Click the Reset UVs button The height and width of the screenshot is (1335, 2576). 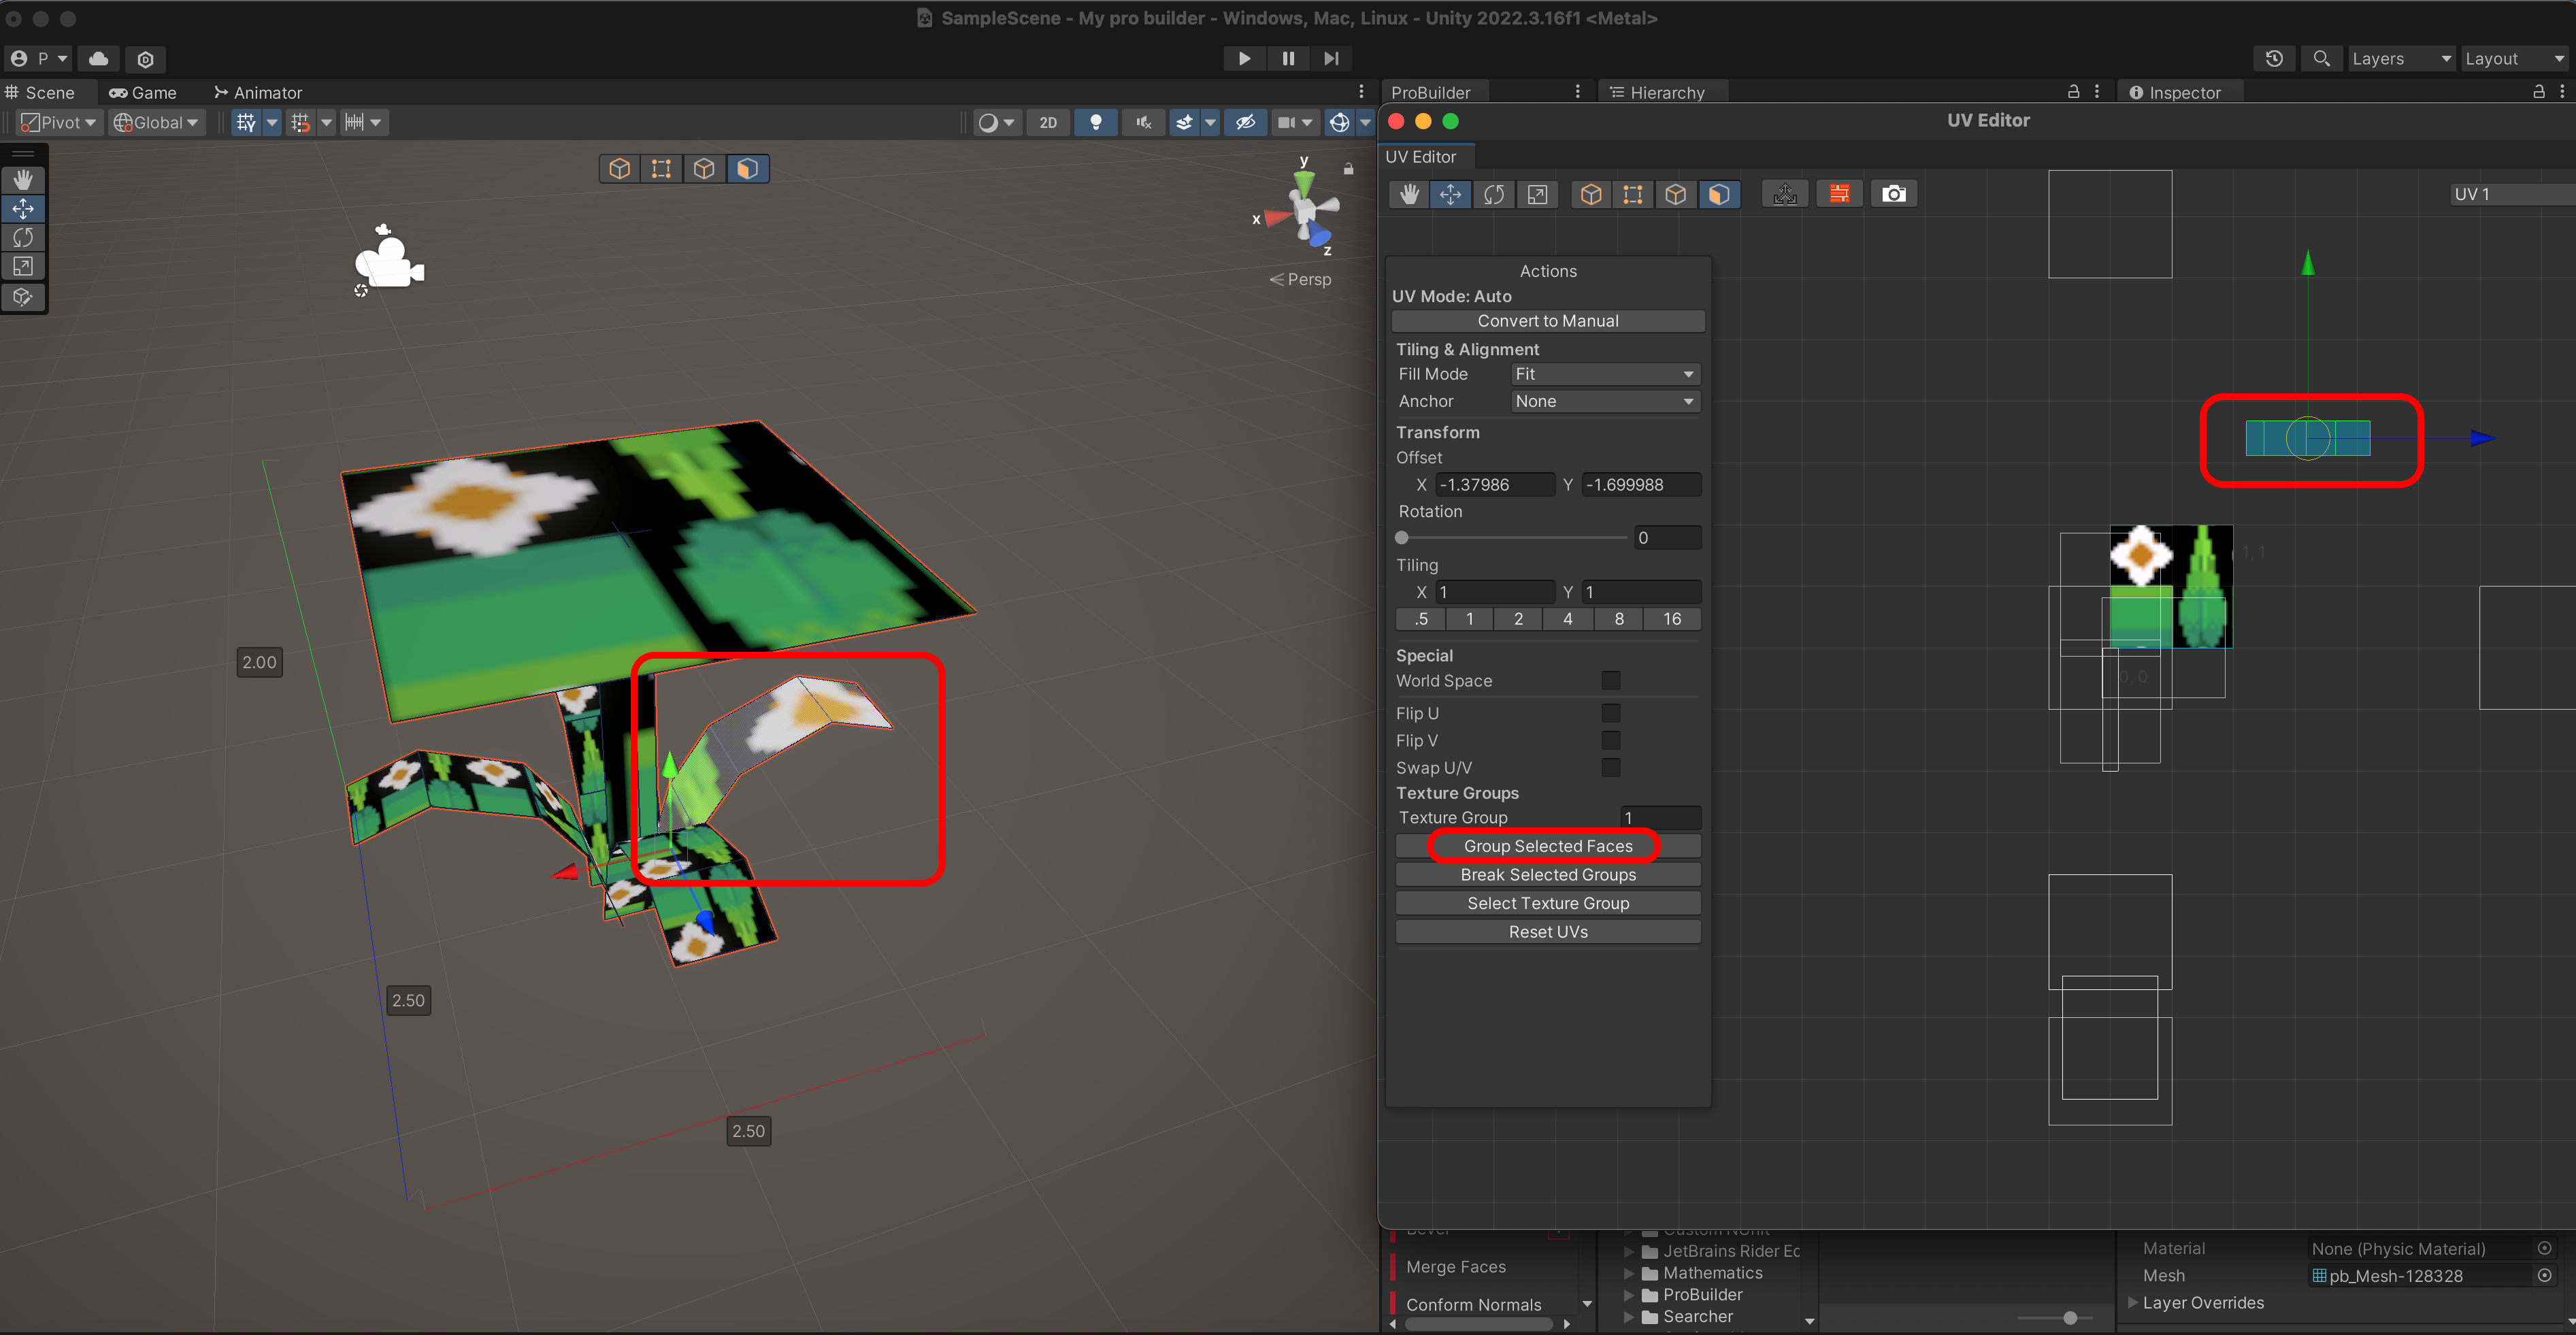1547,931
